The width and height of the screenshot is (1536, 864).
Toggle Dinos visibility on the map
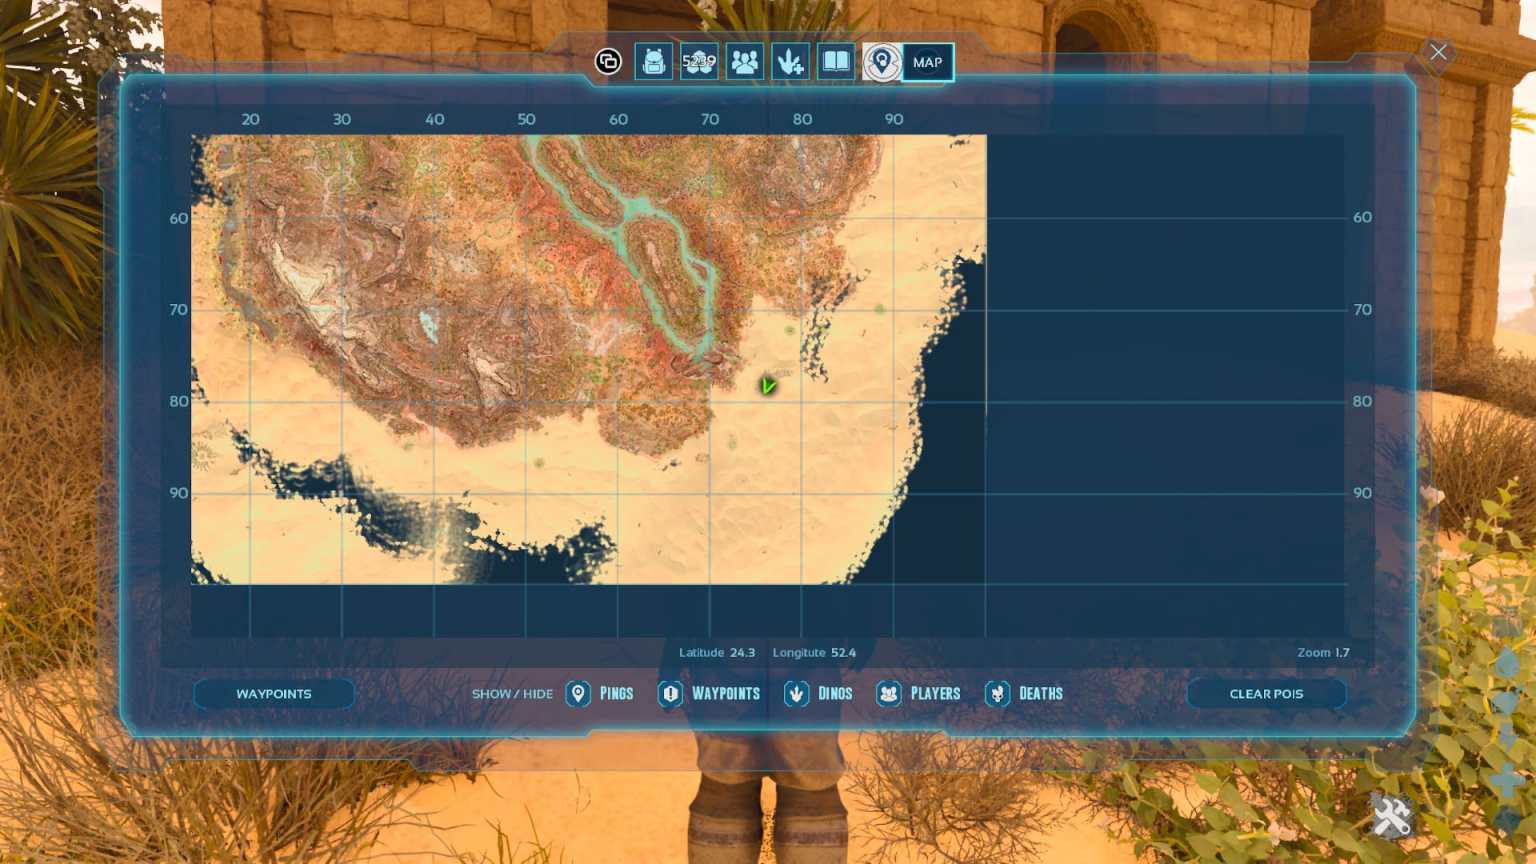coord(820,694)
